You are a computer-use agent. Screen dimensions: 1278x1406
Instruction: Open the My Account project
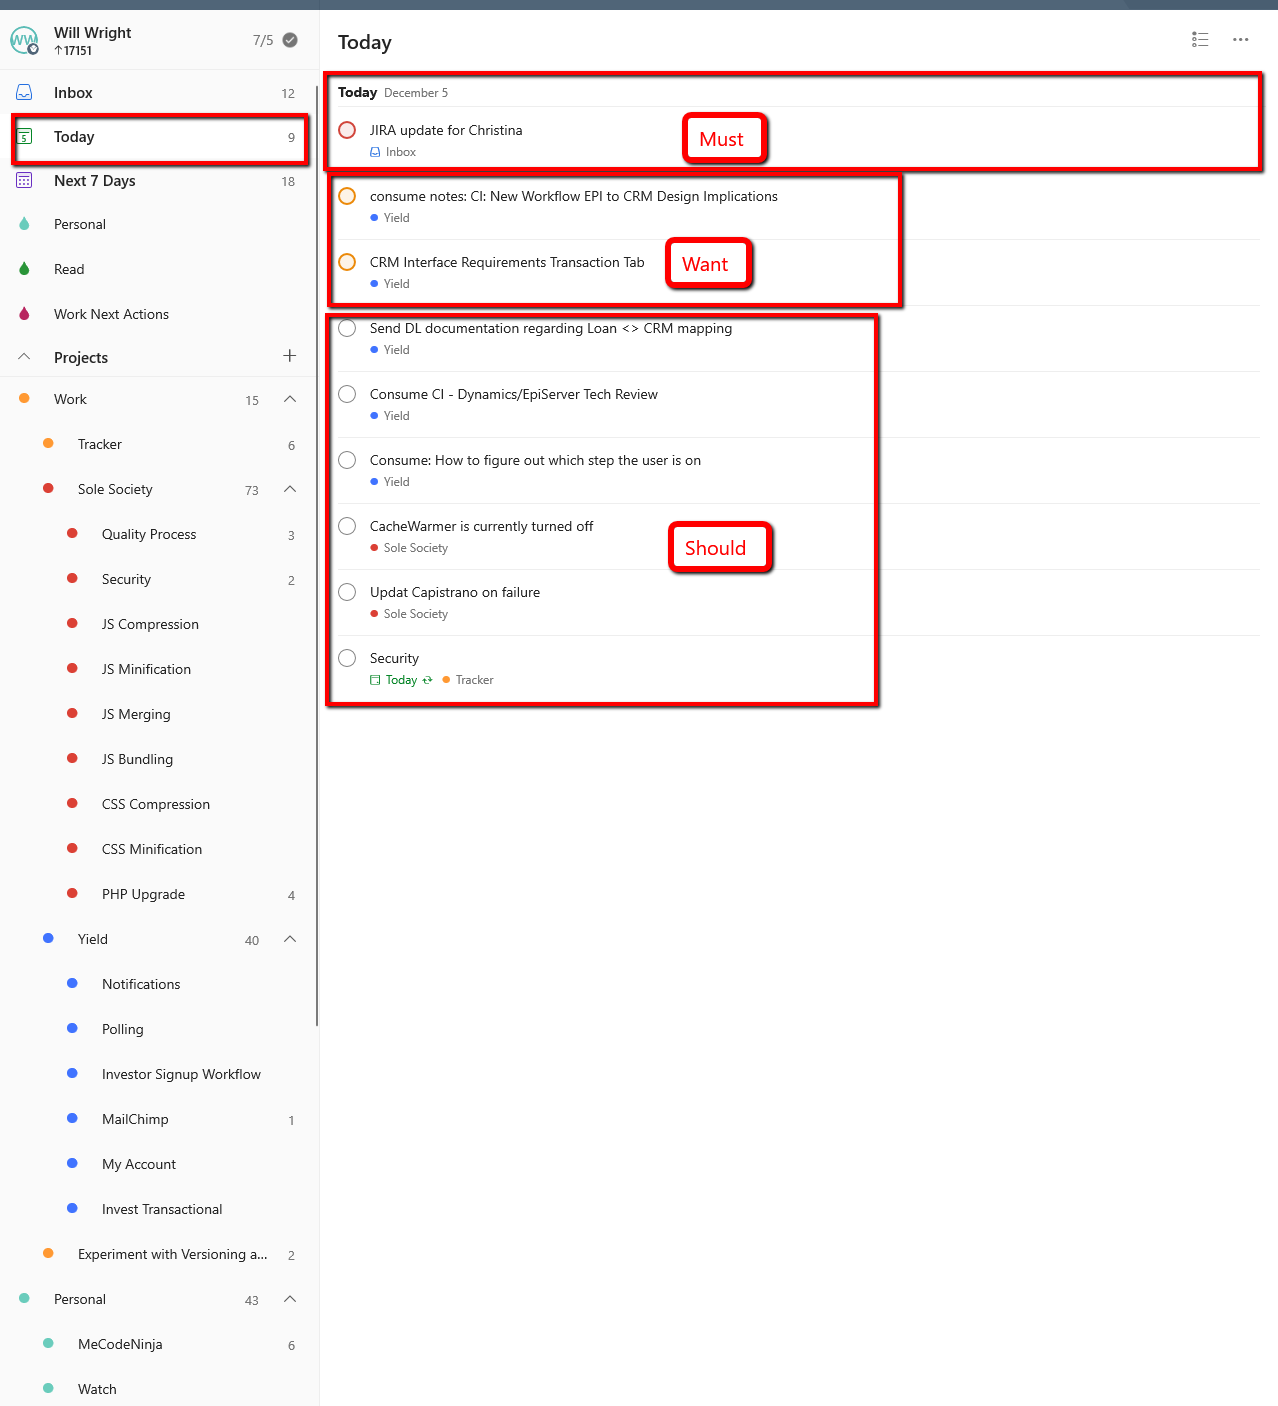pyautogui.click(x=158, y=1164)
